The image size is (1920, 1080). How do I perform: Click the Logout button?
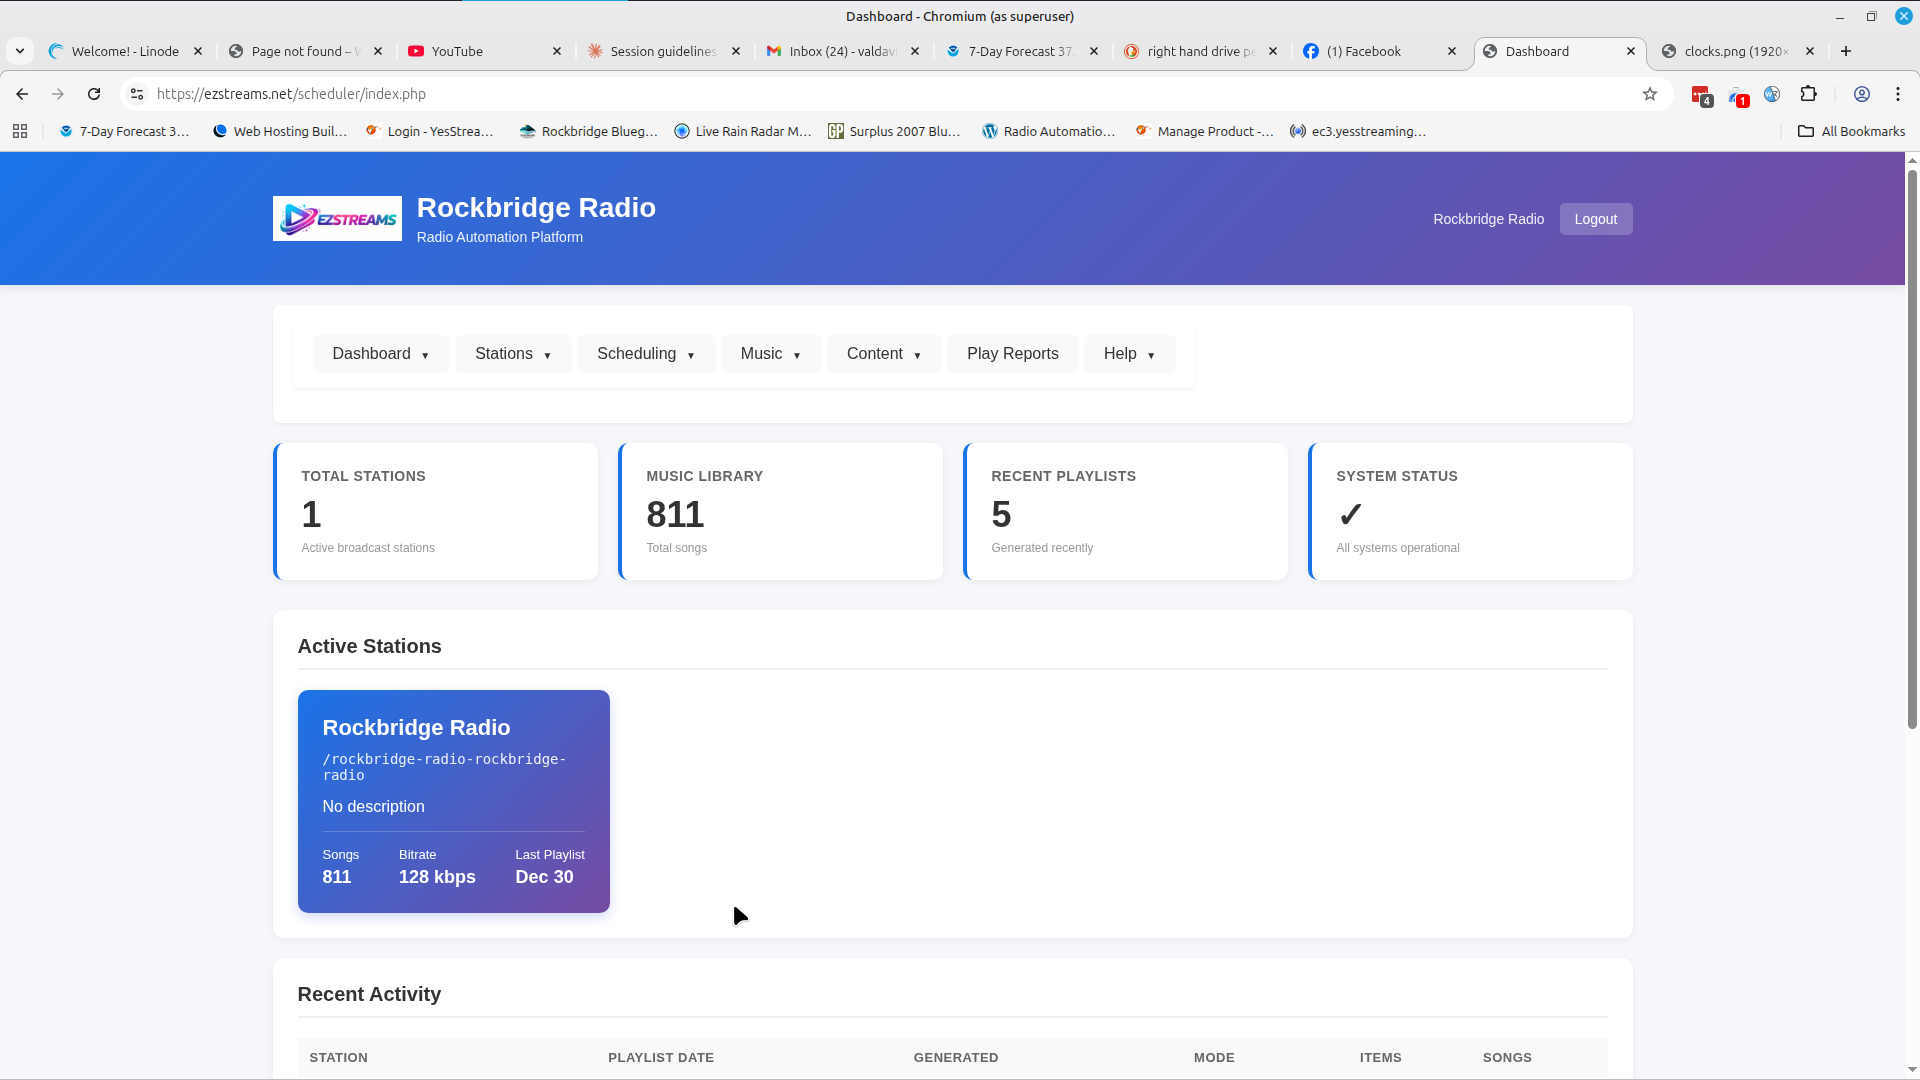(x=1595, y=219)
